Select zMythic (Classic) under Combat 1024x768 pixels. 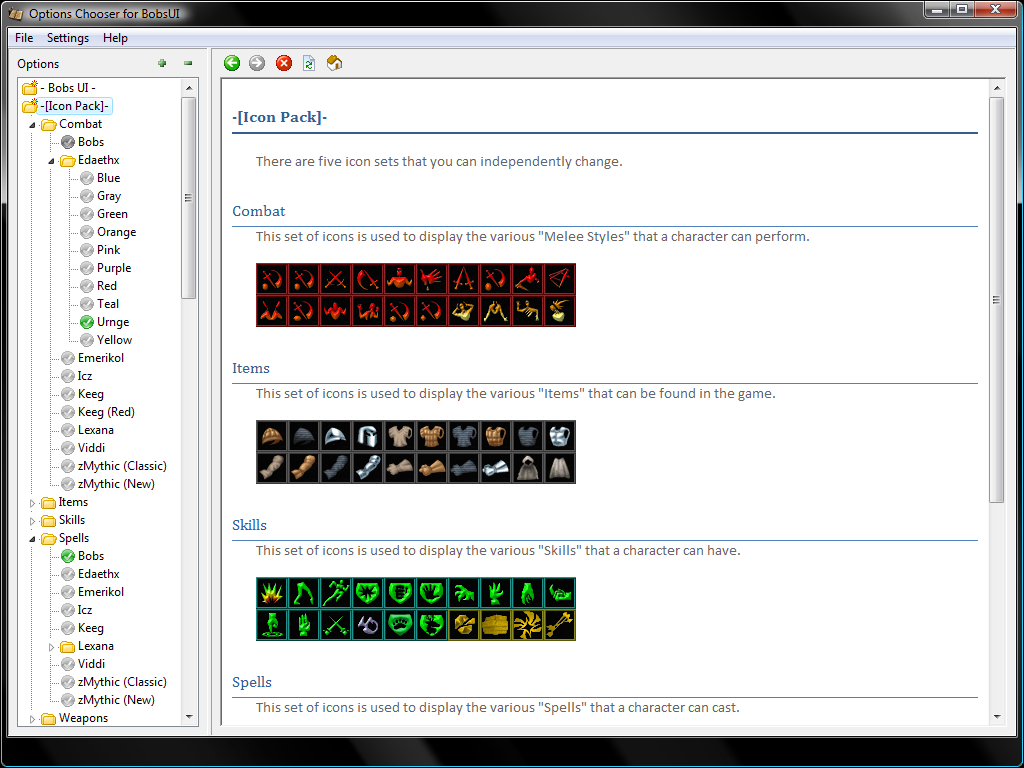point(122,466)
